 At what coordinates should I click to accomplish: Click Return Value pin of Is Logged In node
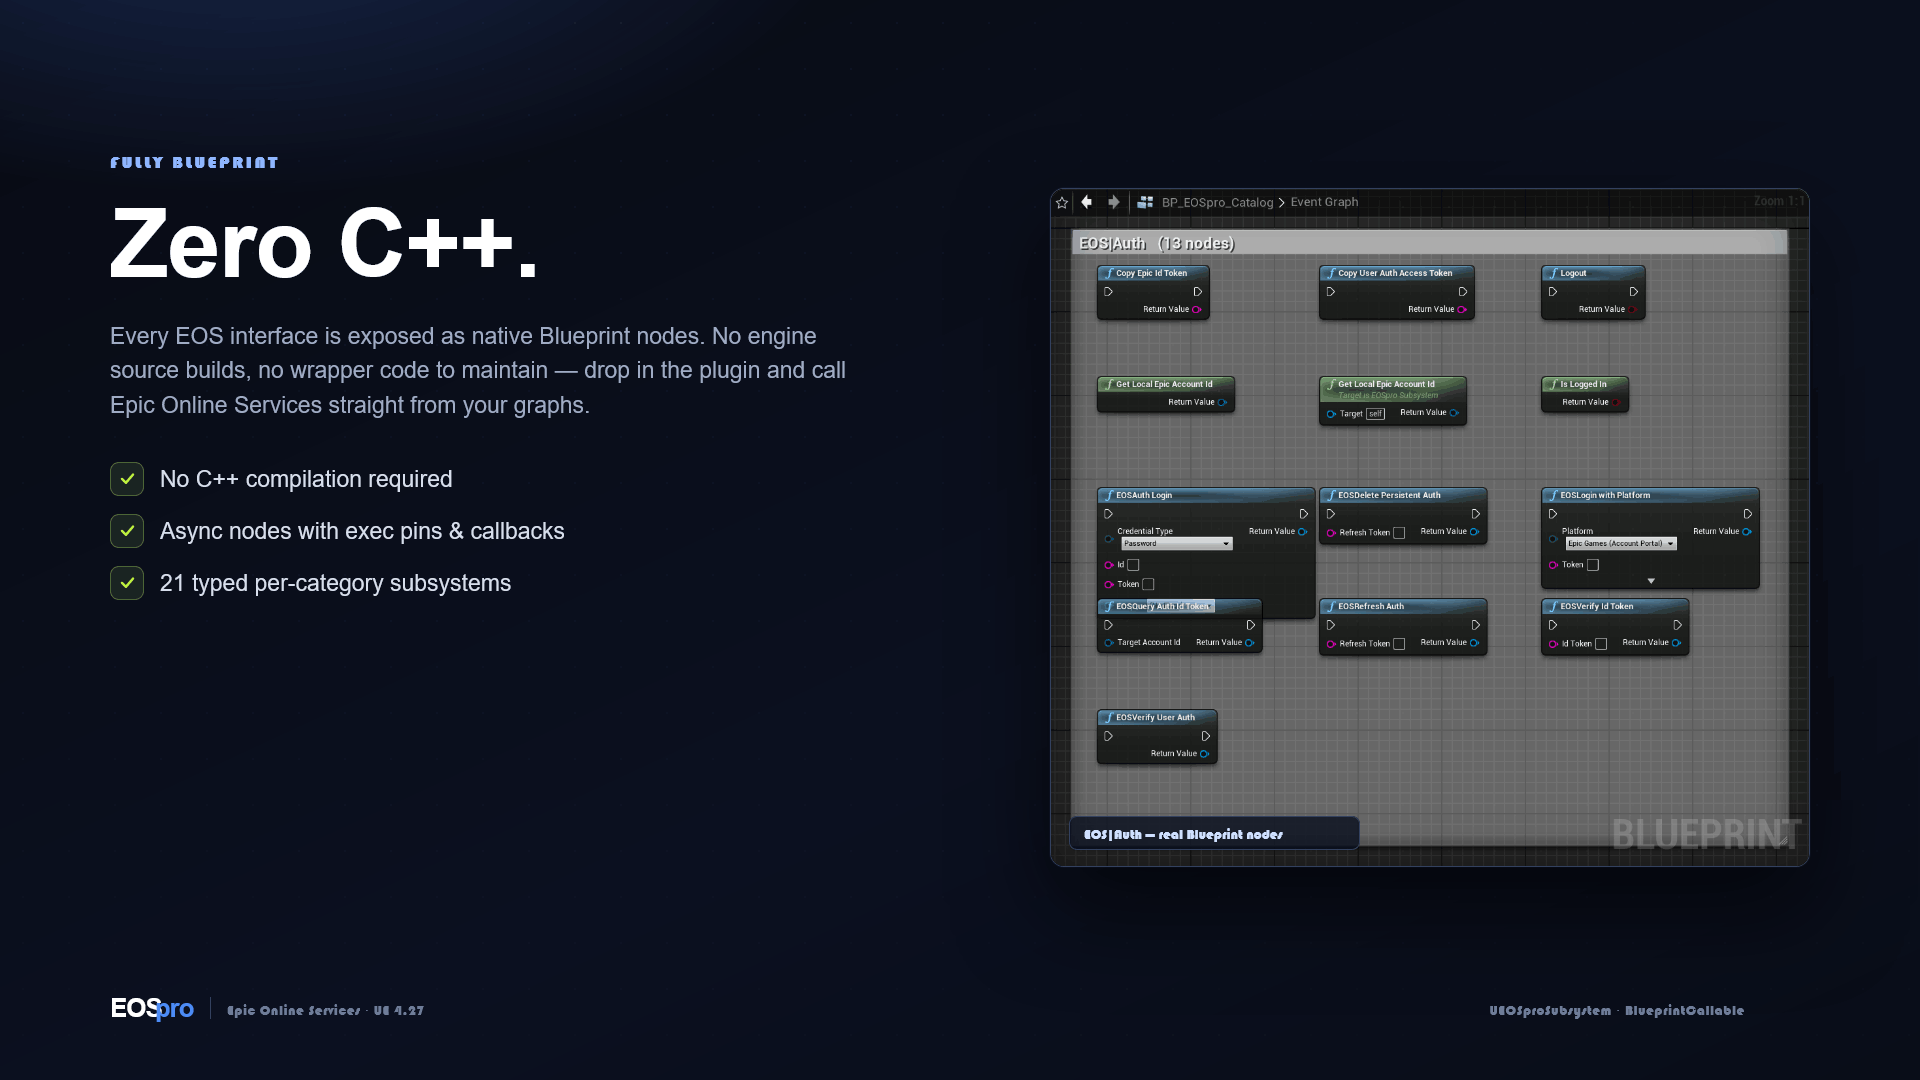[x=1616, y=403]
